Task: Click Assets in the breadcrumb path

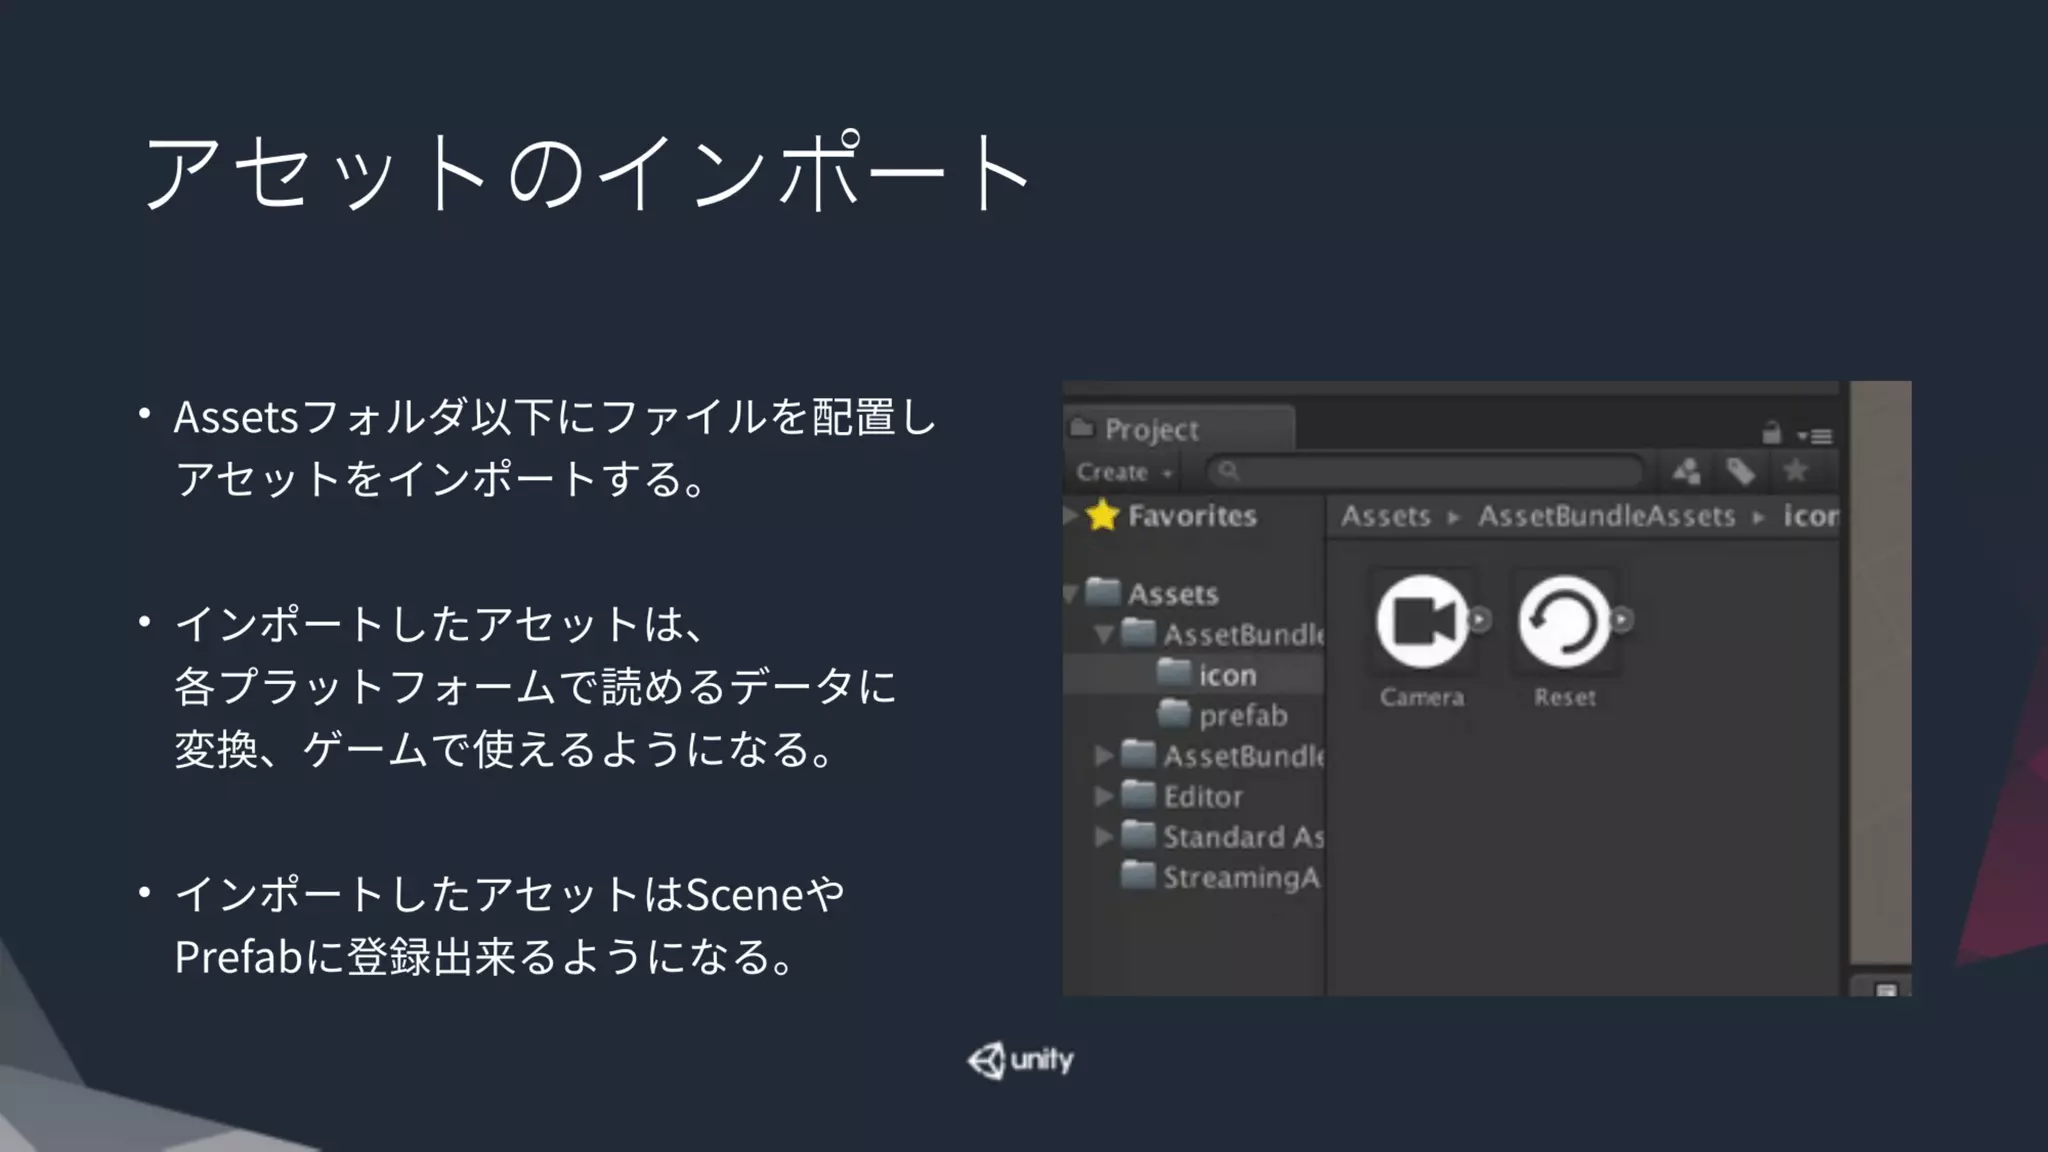Action: [1386, 516]
